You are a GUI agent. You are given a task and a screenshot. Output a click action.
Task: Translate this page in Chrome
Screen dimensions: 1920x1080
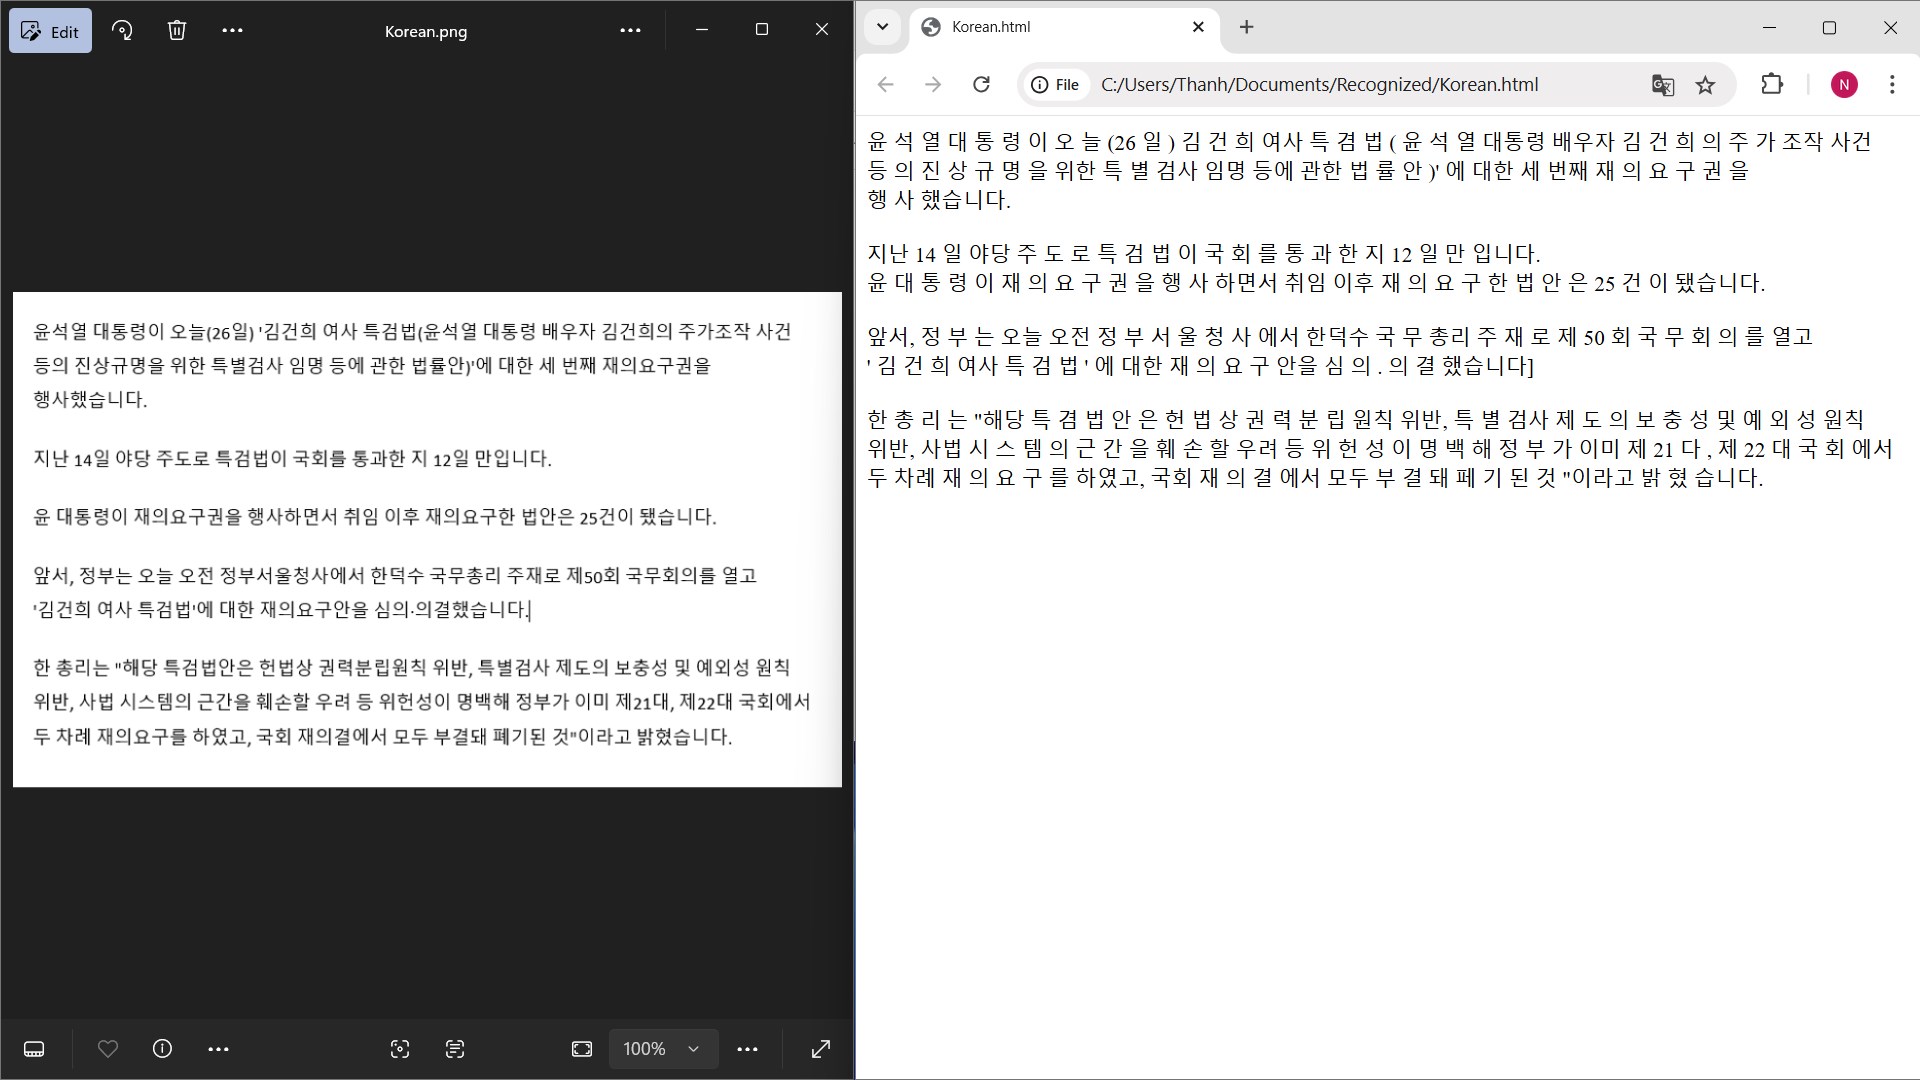1662,85
